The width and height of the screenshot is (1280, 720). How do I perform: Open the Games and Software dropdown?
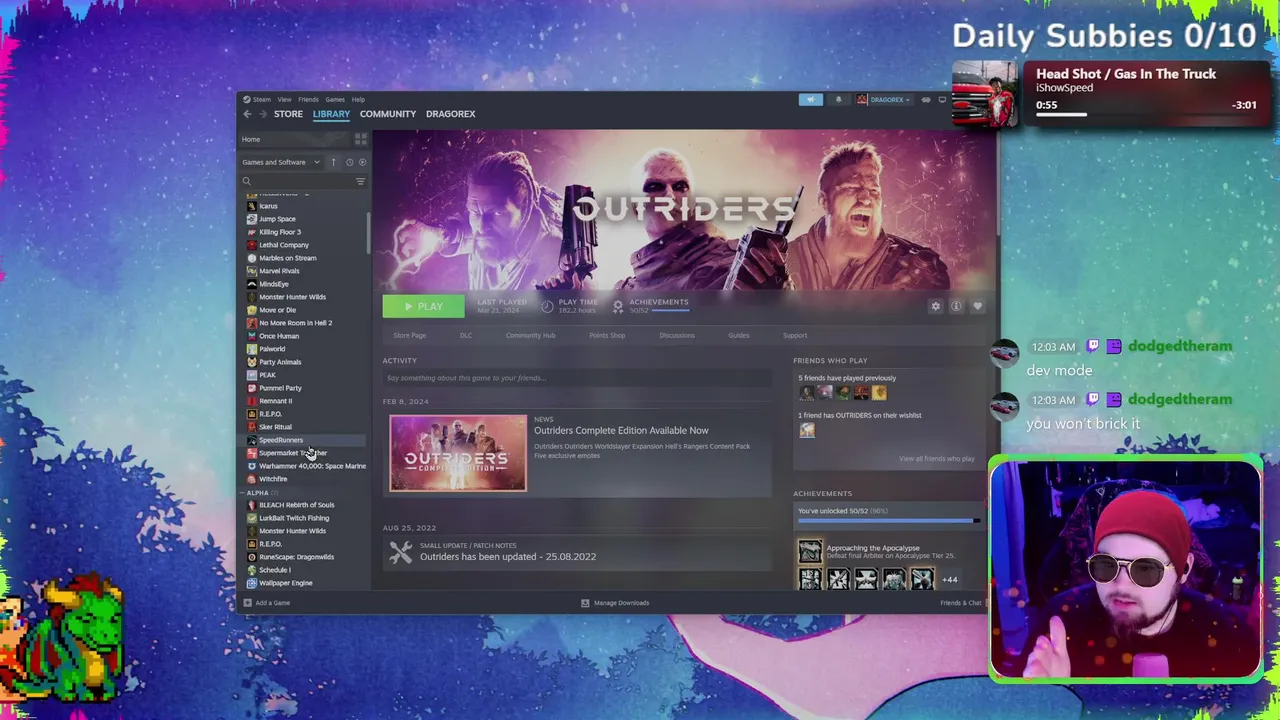[x=281, y=162]
